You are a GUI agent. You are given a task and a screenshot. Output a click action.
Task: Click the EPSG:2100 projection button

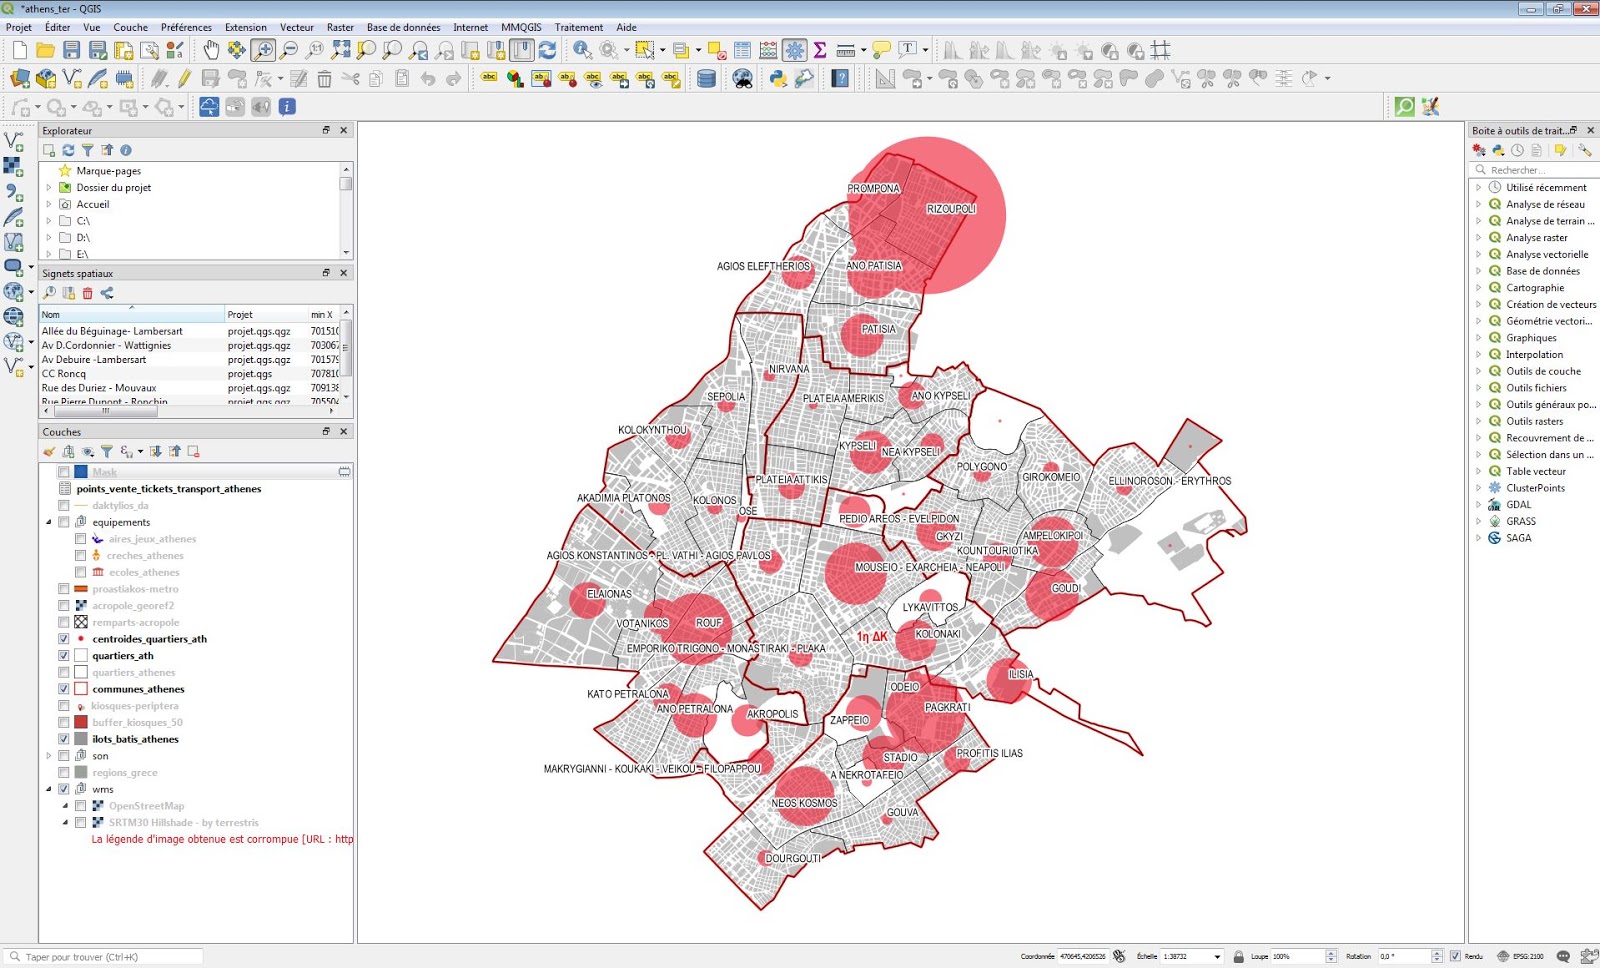[x=1520, y=956]
